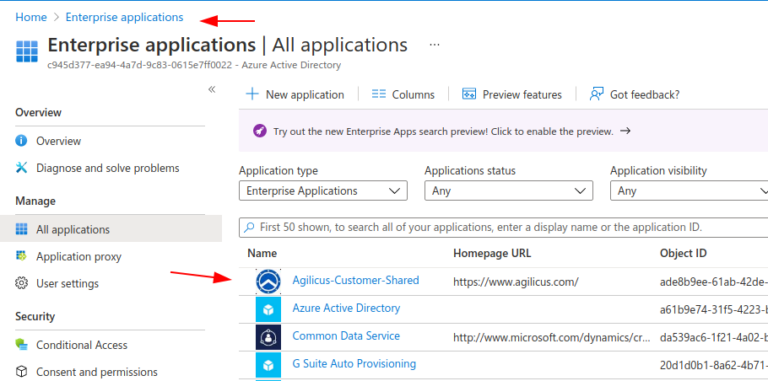The height and width of the screenshot is (381, 768).
Task: Click the Got feedback person icon
Action: tap(596, 94)
